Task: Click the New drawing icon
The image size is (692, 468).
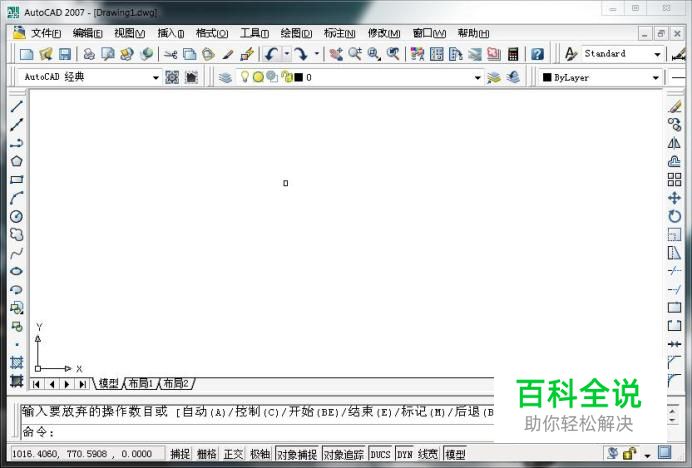Action: click(27, 54)
